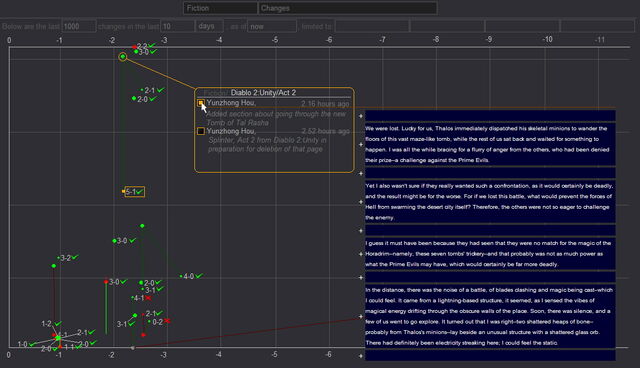Click the circled green node linked to the tooltip
The image size is (640, 368).
(122, 56)
